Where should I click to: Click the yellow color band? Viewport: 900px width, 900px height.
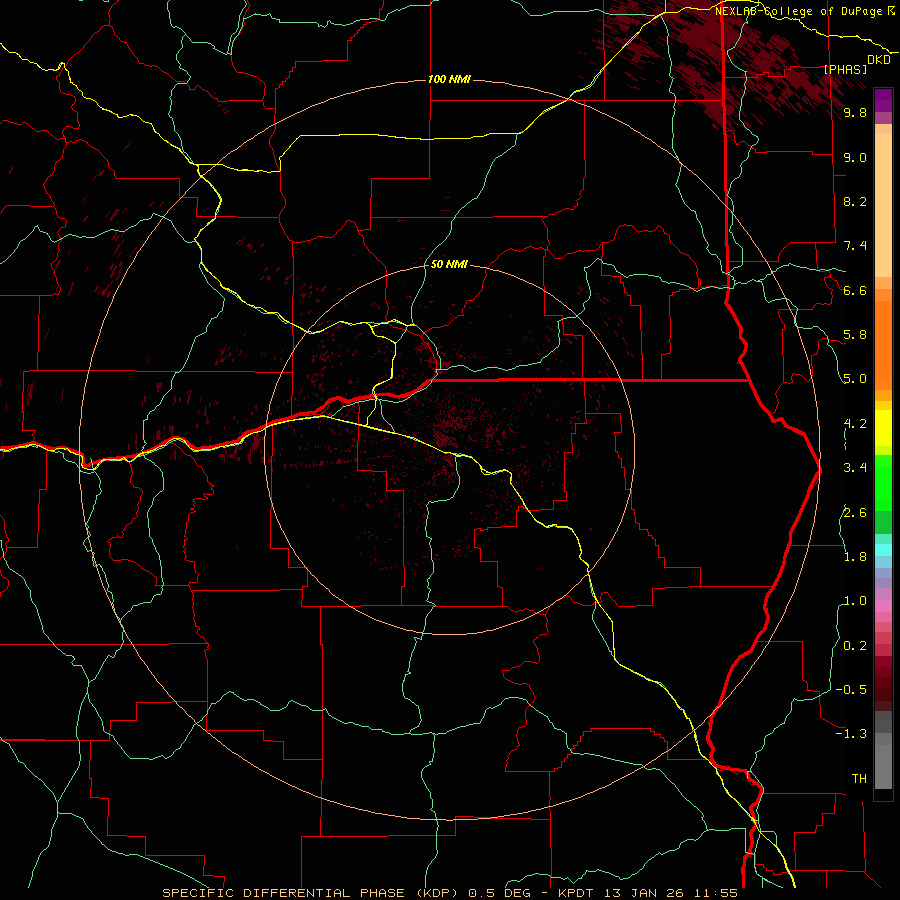tap(883, 428)
